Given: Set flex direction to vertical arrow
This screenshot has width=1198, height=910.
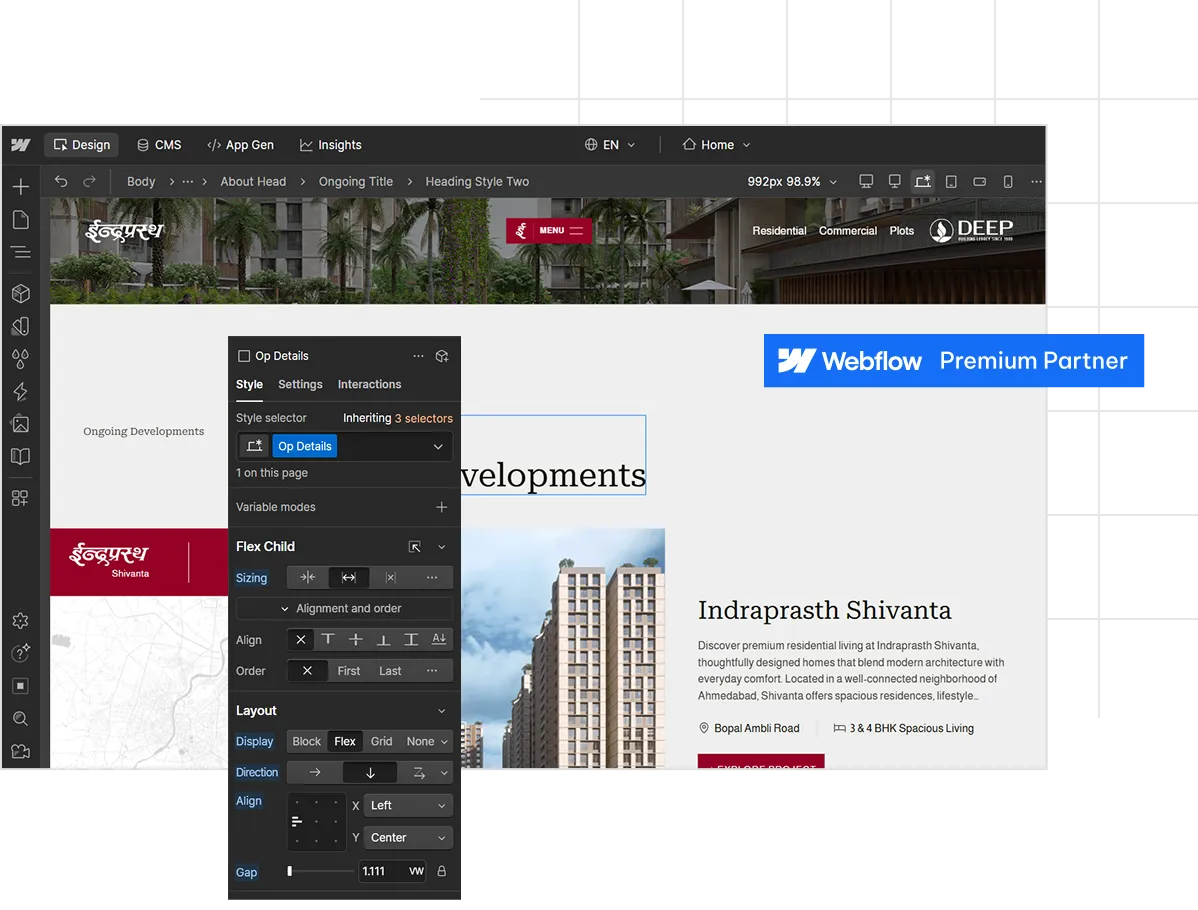Looking at the screenshot, I should click(x=370, y=772).
